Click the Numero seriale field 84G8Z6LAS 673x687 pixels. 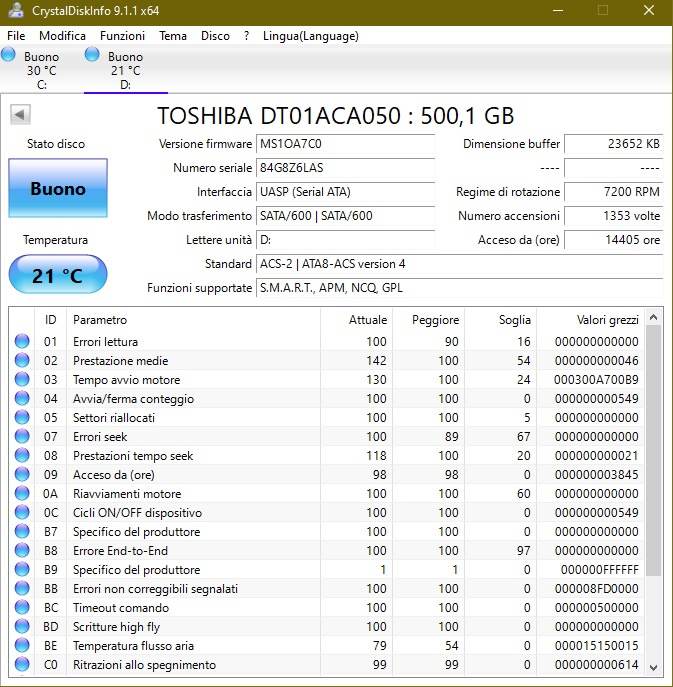(x=345, y=168)
